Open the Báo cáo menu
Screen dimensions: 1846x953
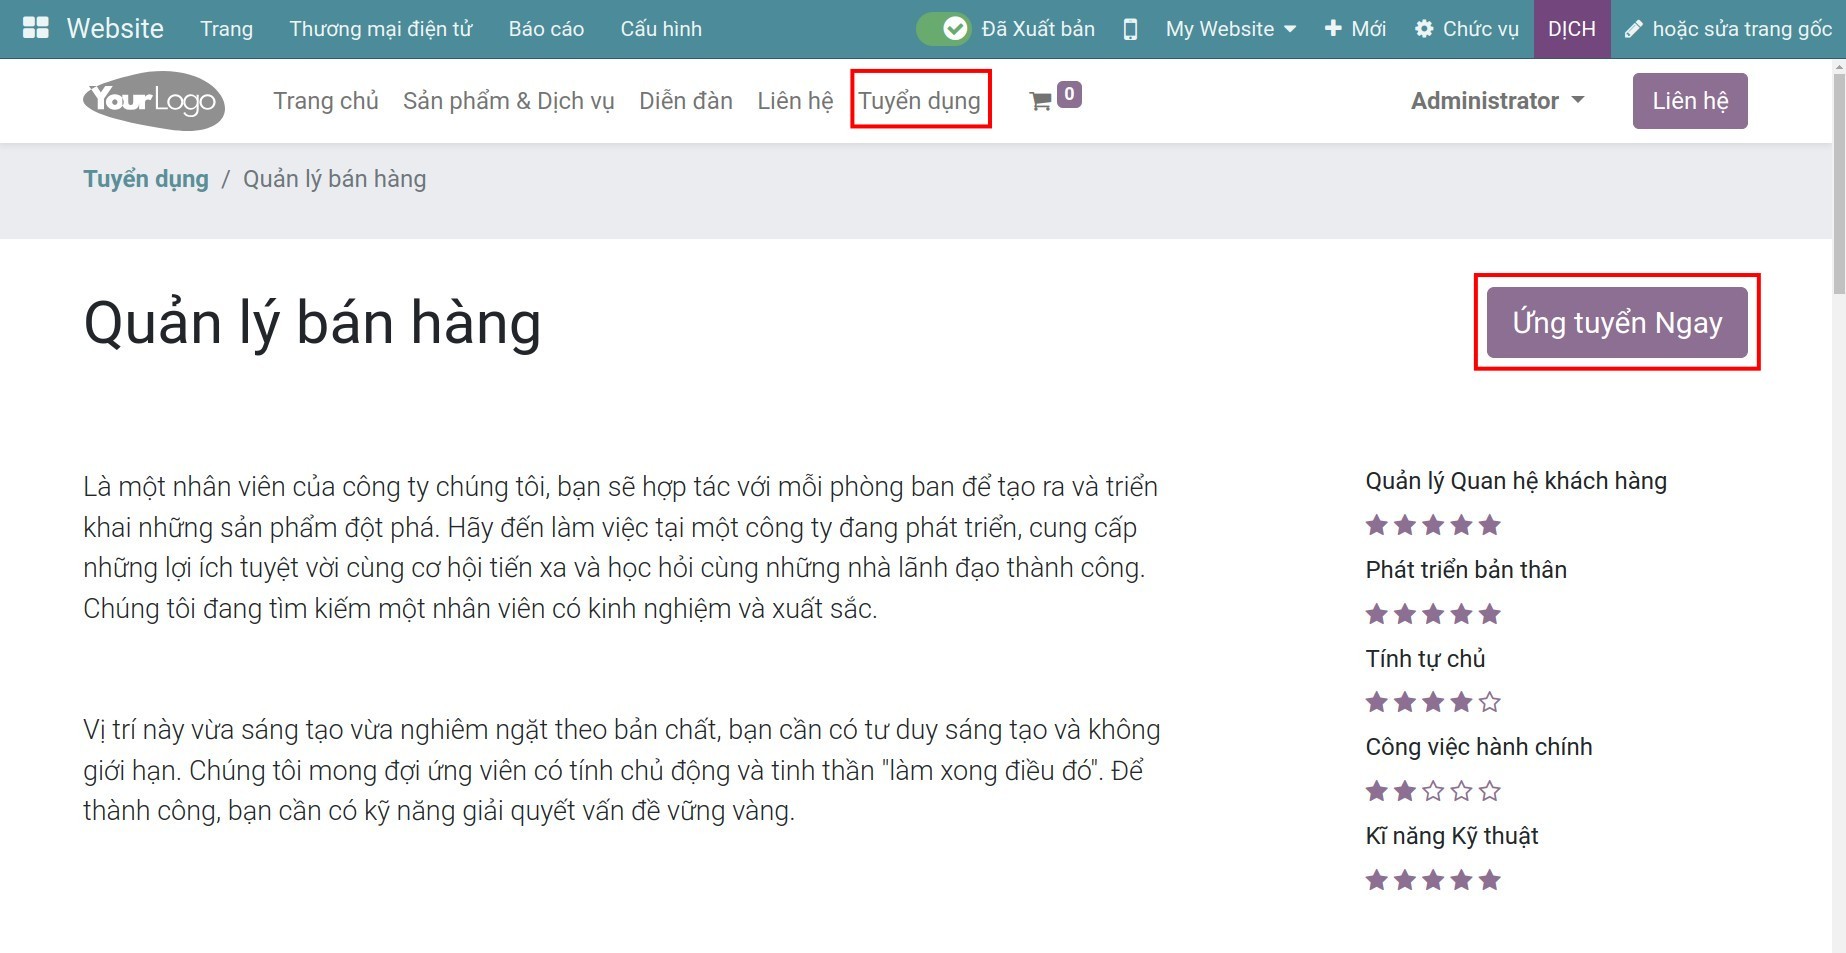[546, 29]
